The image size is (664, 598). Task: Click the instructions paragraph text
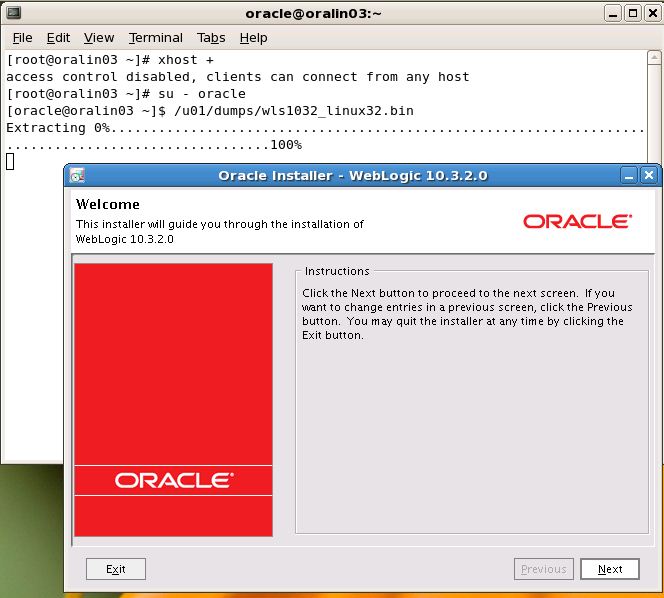(x=467, y=314)
